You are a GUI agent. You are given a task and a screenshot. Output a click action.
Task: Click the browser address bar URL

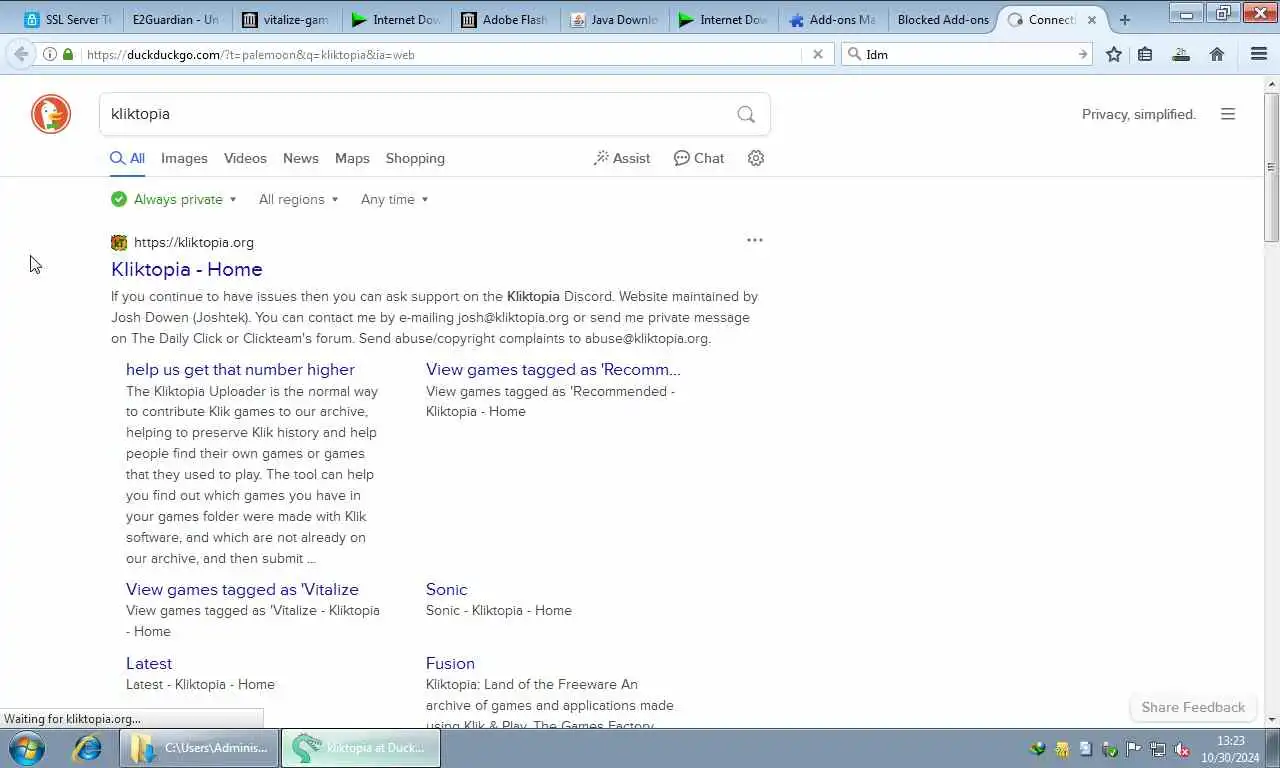coord(251,54)
